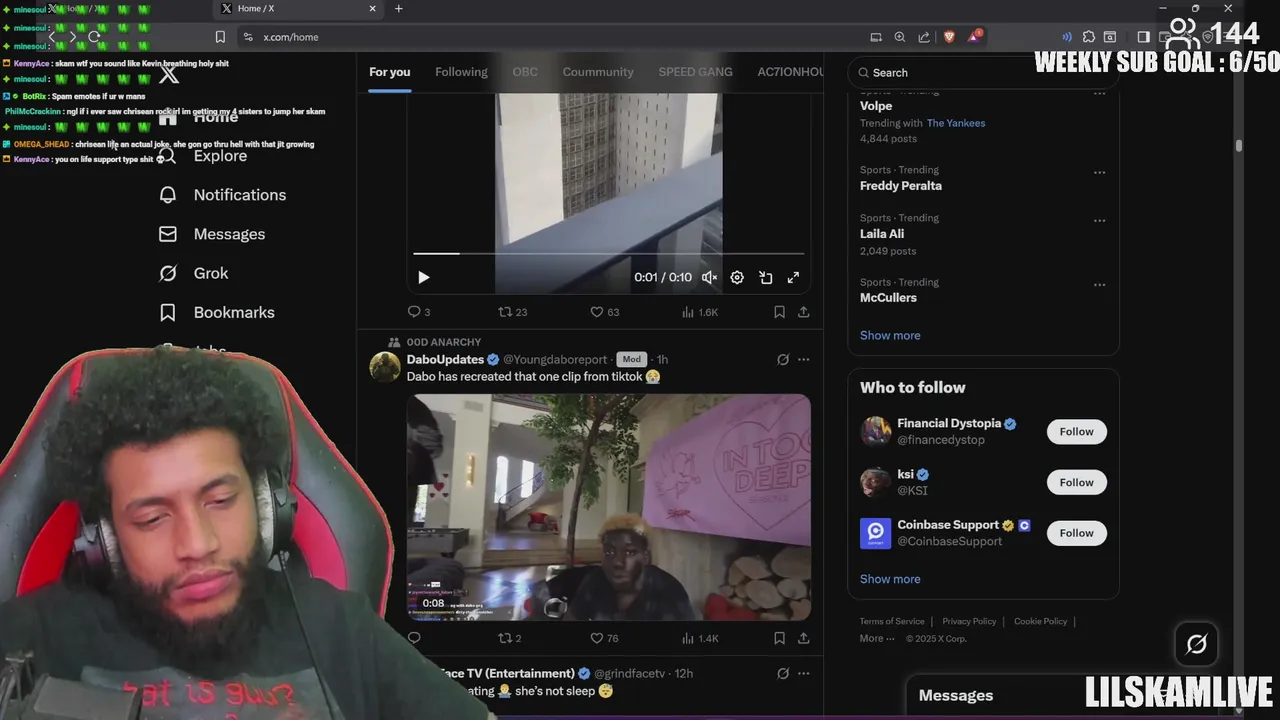Switch to the OBC tab
Screen dimensions: 1280x720
pos(525,72)
